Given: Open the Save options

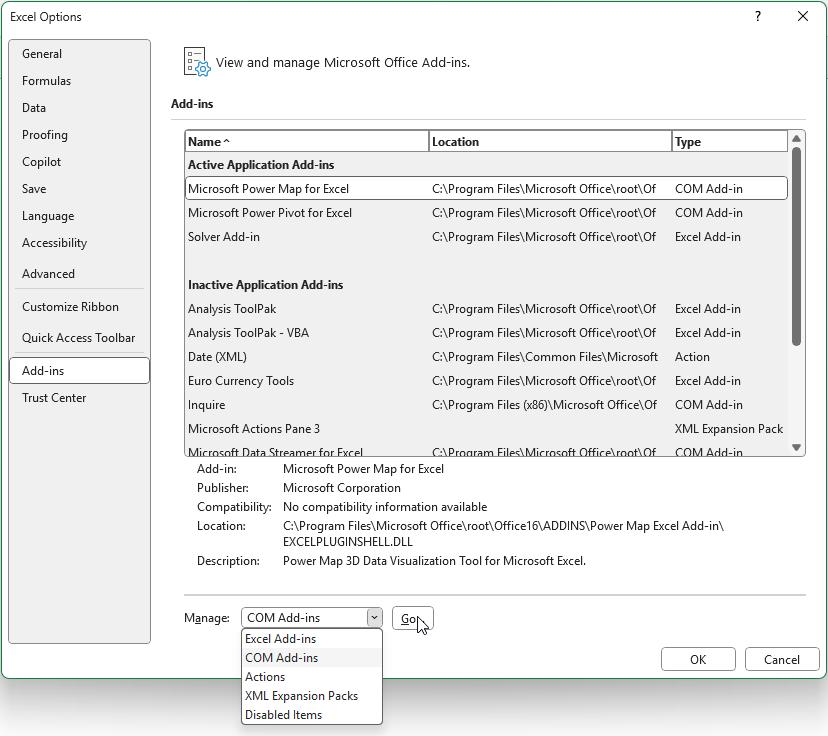Looking at the screenshot, I should [x=79, y=188].
